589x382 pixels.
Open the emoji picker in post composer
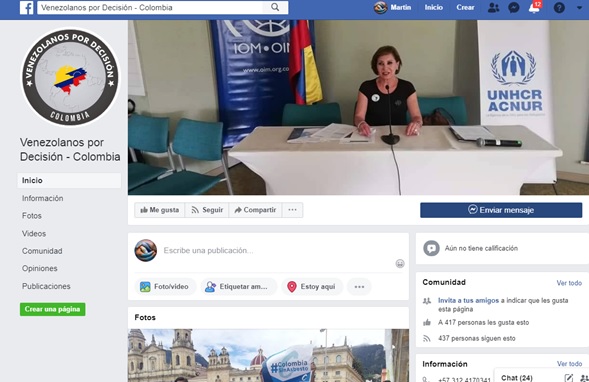[x=400, y=264]
